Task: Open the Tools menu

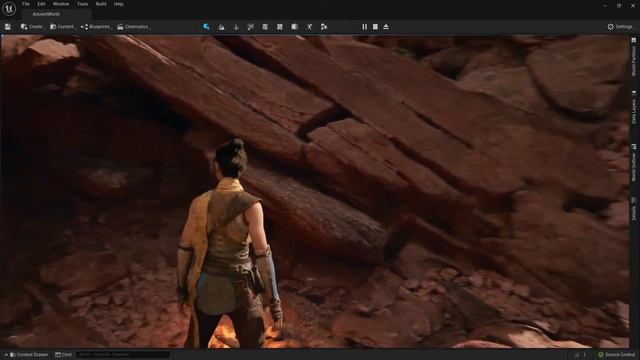Action: pyautogui.click(x=82, y=4)
